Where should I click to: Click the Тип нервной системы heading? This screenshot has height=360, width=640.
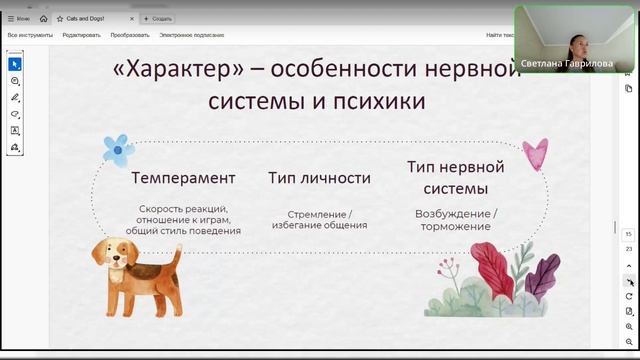pyautogui.click(x=456, y=178)
